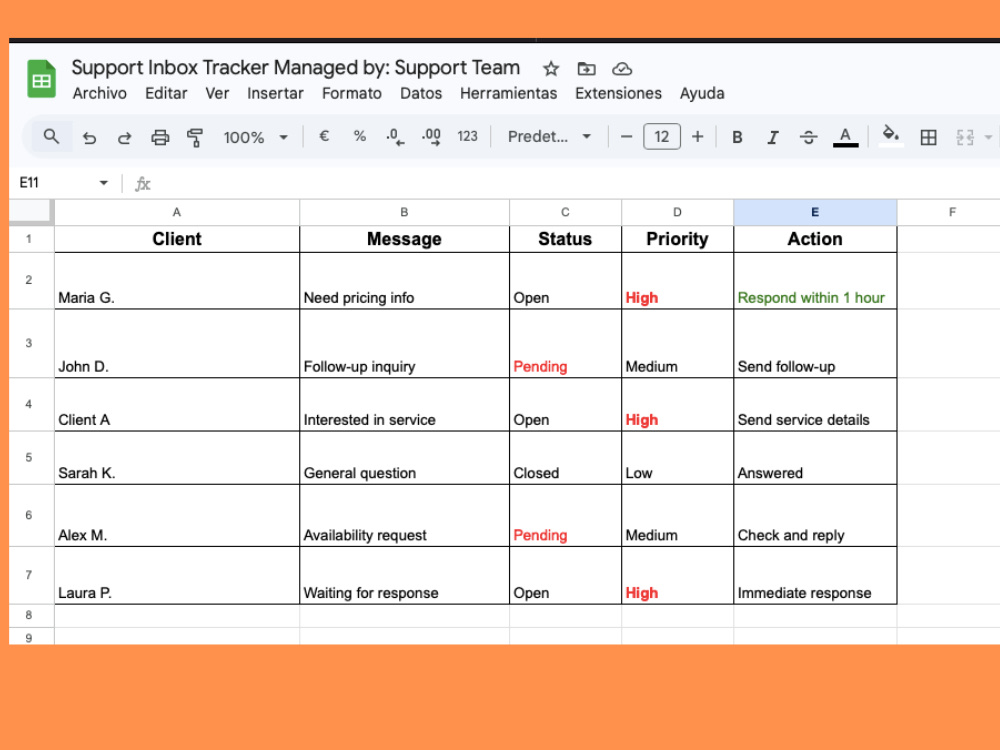Check the cloud save status icon
1000x750 pixels.
(x=622, y=68)
